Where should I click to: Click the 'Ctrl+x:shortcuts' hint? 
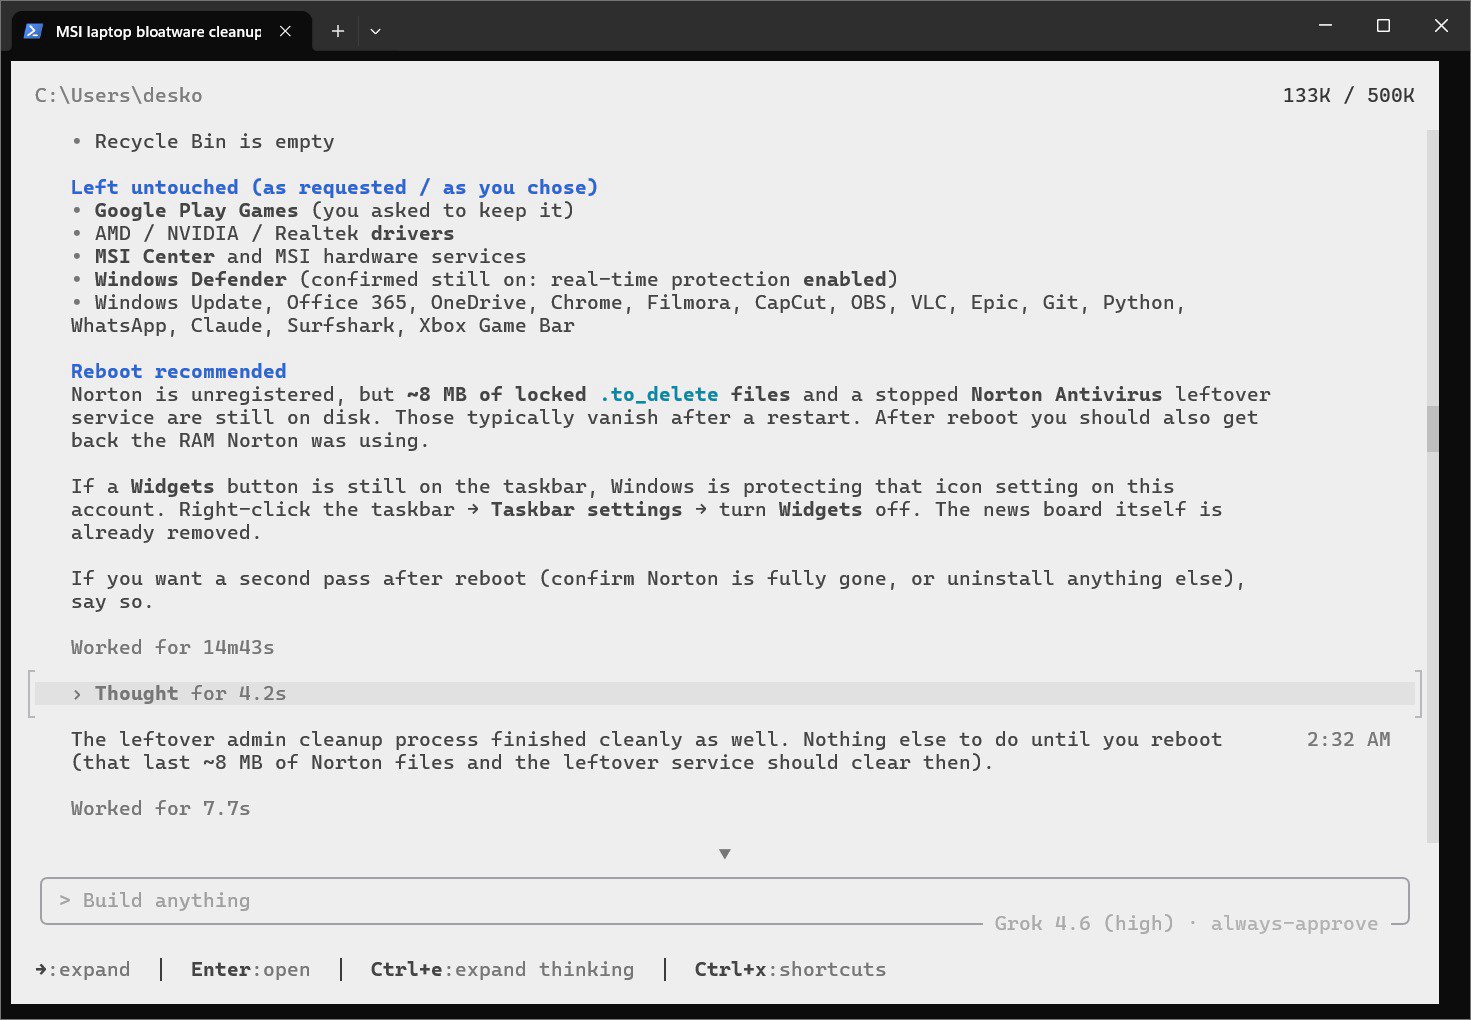coord(790,970)
